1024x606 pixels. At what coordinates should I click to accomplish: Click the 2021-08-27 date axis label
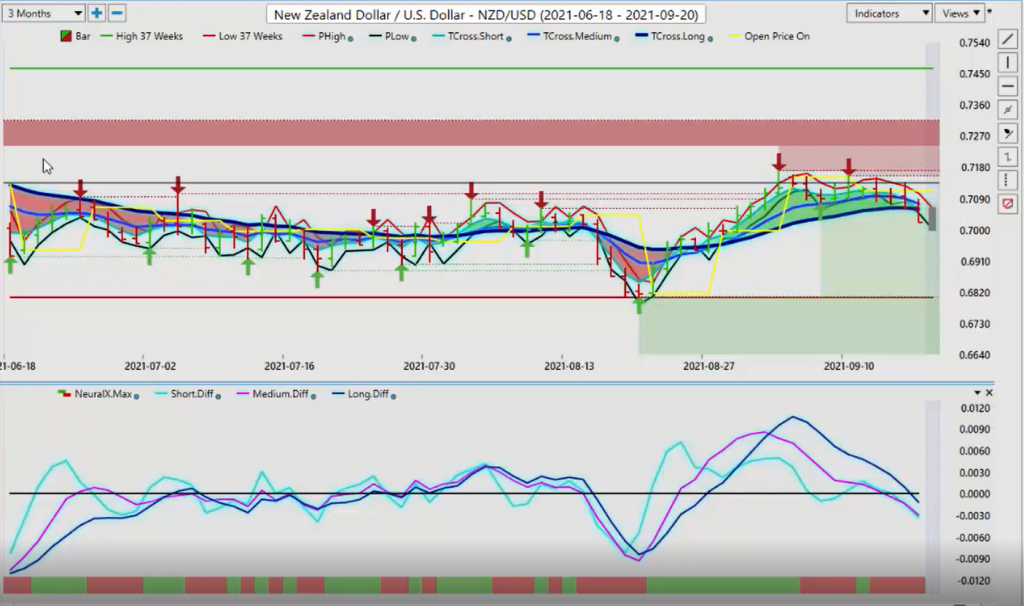tap(709, 366)
